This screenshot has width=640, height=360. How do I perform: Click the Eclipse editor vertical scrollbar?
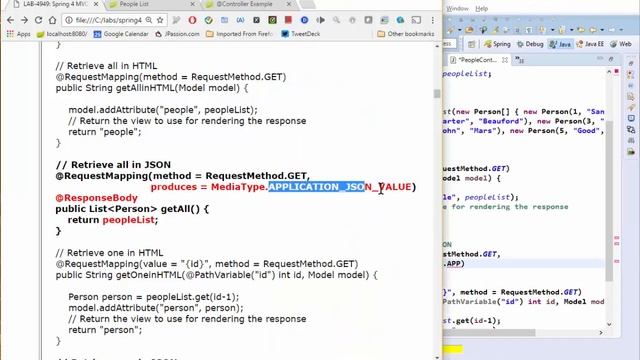pyautogui.click(x=609, y=201)
